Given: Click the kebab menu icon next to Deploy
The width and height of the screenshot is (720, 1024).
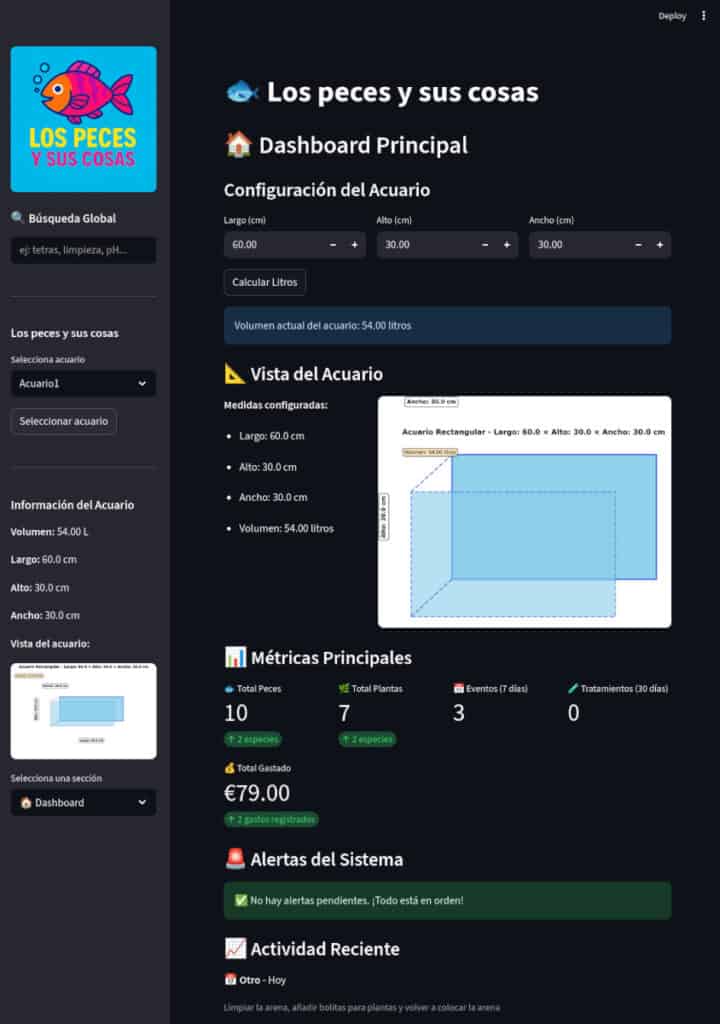Looking at the screenshot, I should click(703, 16).
